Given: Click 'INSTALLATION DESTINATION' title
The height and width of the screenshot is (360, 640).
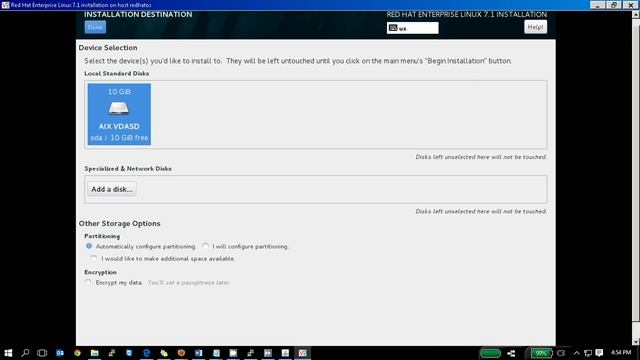Looking at the screenshot, I should pyautogui.click(x=138, y=14).
